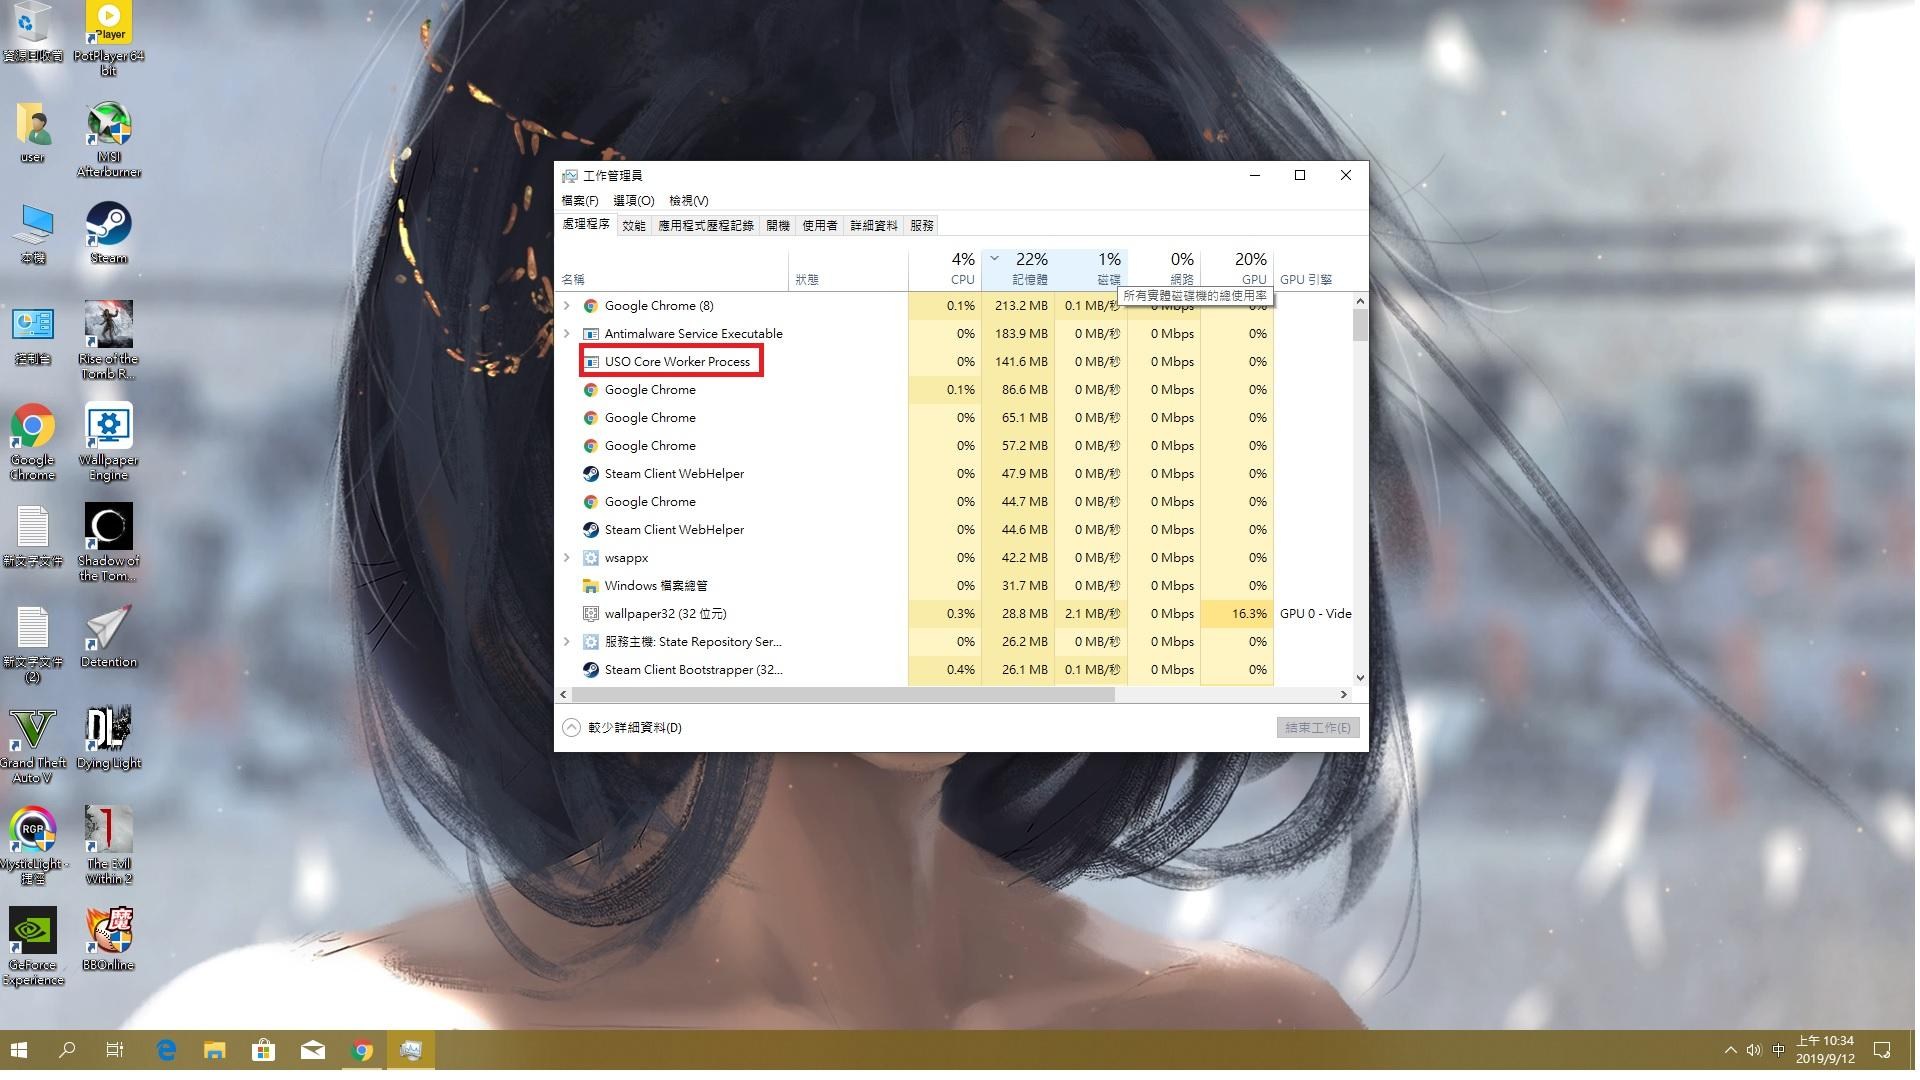Image resolution: width=1920 pixels, height=1080 pixels.
Task: Open Microsoft Edge from the taskbar
Action: (166, 1050)
